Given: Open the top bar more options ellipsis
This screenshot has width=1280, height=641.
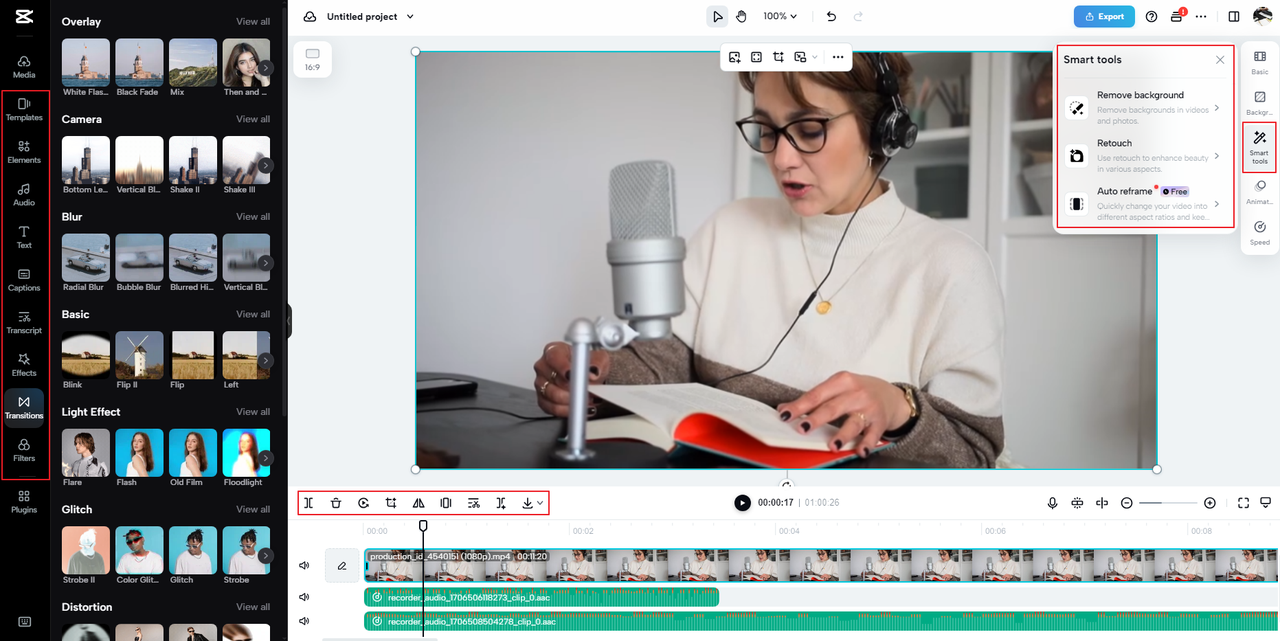Looking at the screenshot, I should click(1201, 16).
